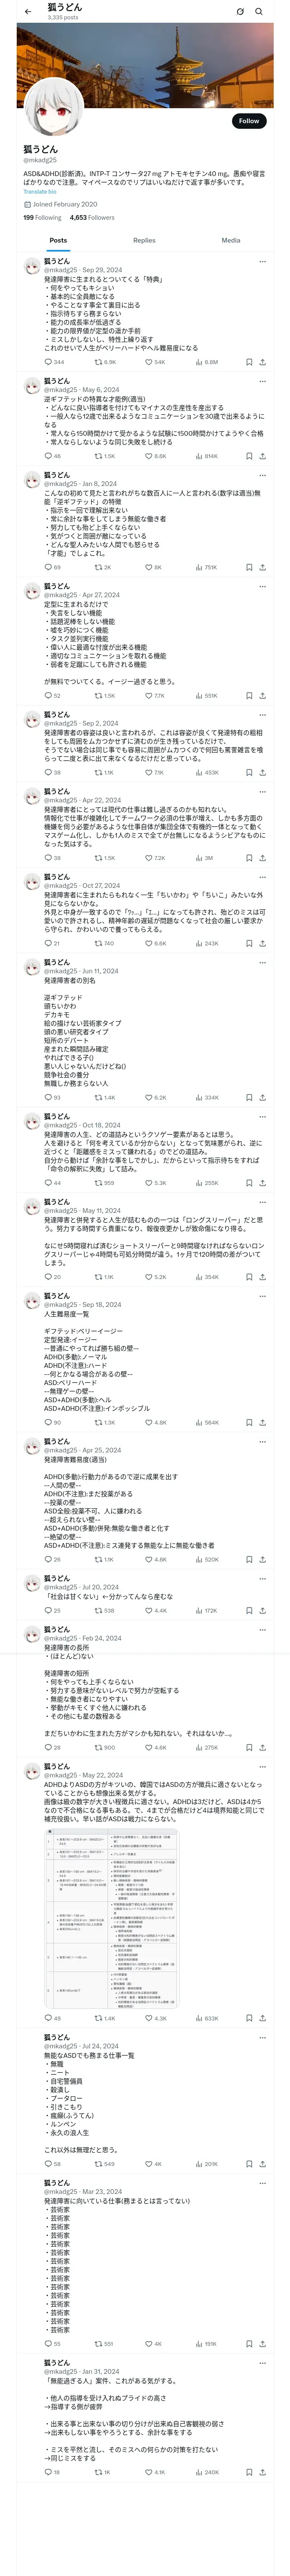290x2576 pixels.
Task: Open the 199 Following list
Action: 42,217
